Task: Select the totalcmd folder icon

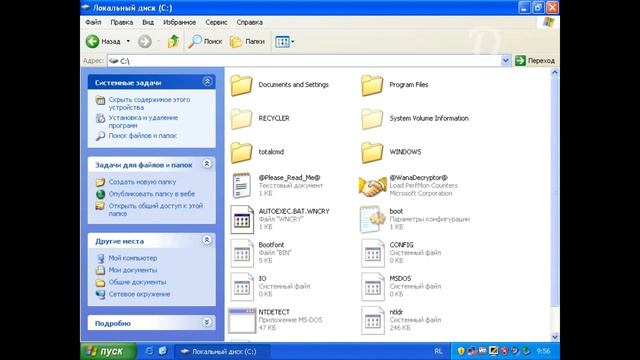Action: pos(241,152)
